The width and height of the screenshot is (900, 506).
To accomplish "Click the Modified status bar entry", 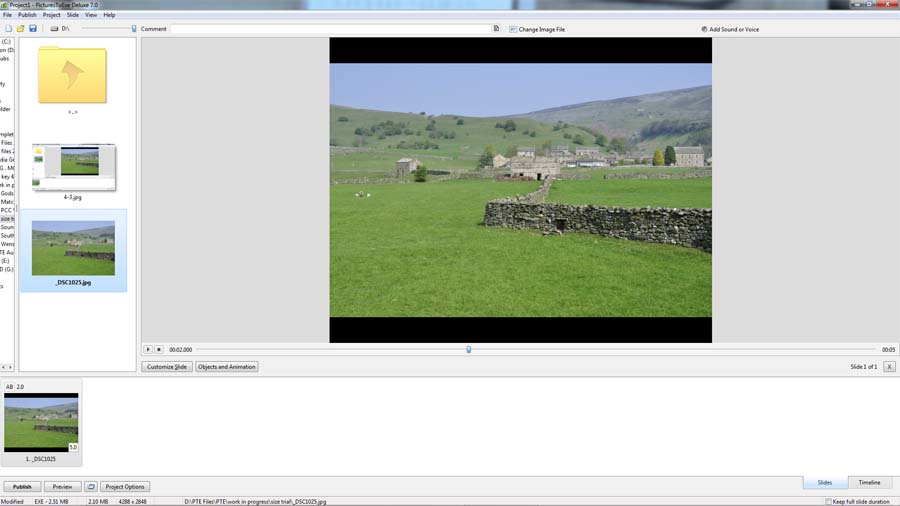I will pyautogui.click(x=12, y=501).
